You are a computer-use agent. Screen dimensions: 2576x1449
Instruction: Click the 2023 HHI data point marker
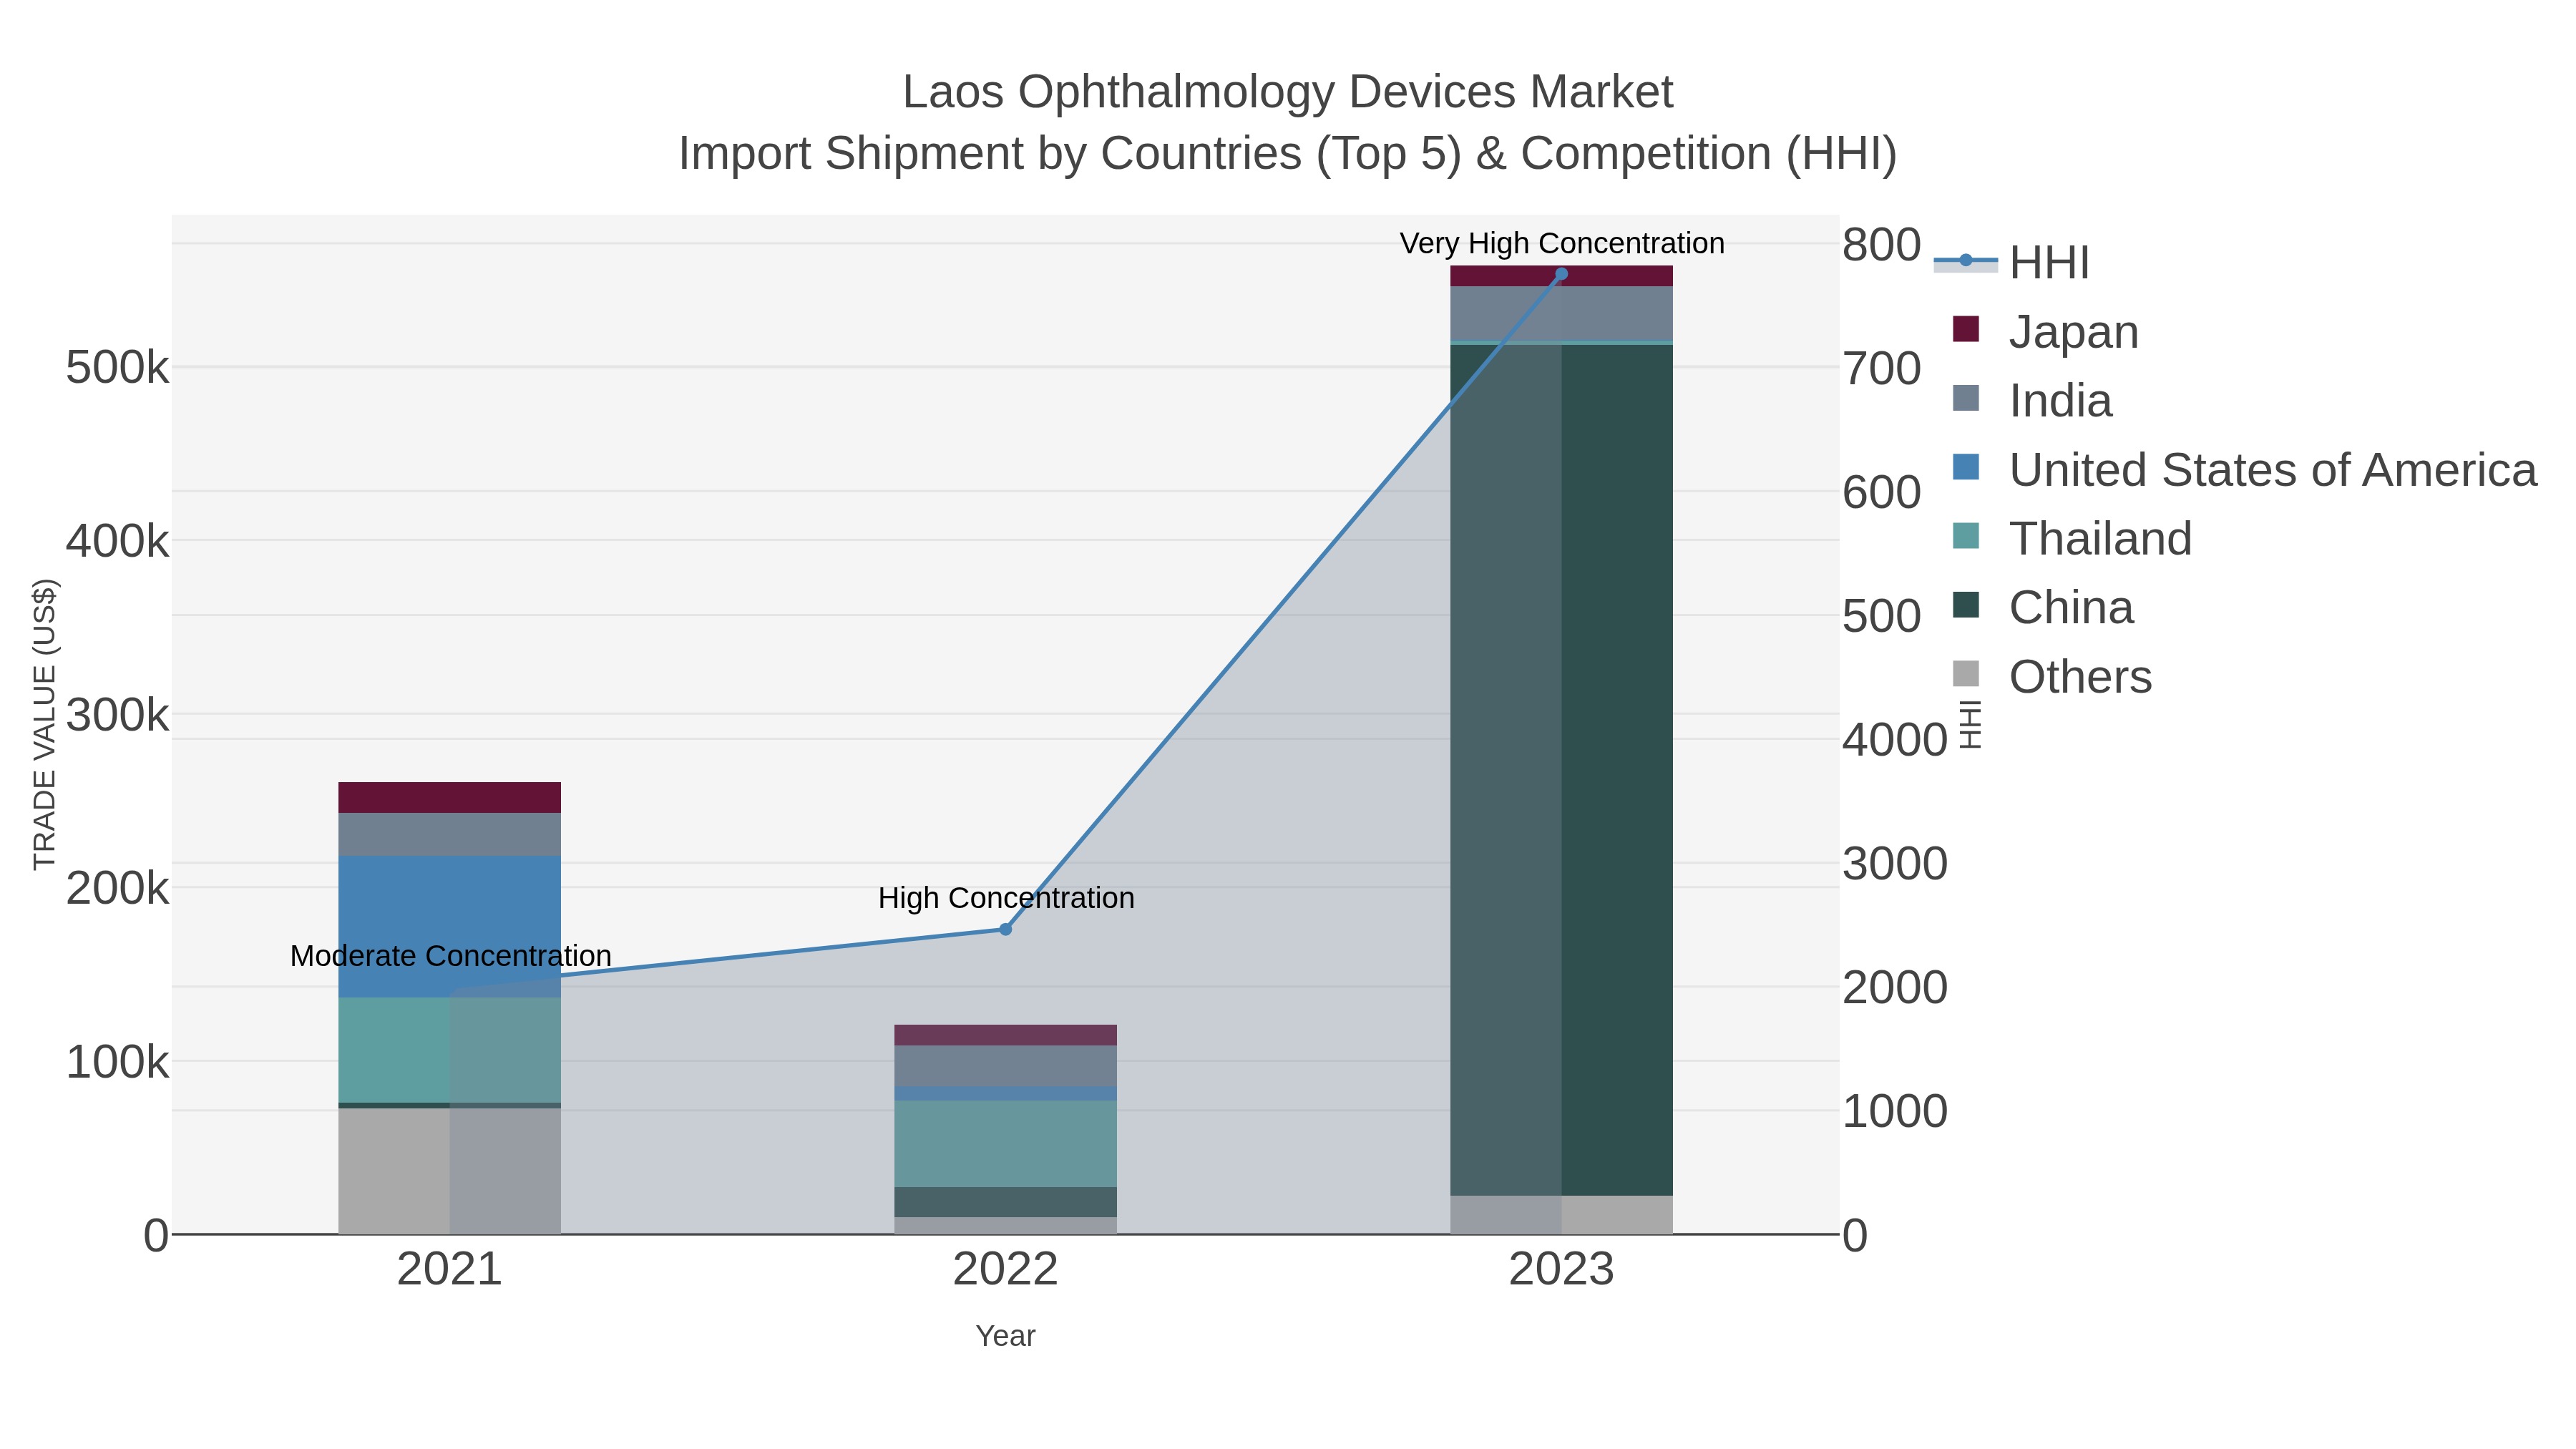[x=1561, y=274]
